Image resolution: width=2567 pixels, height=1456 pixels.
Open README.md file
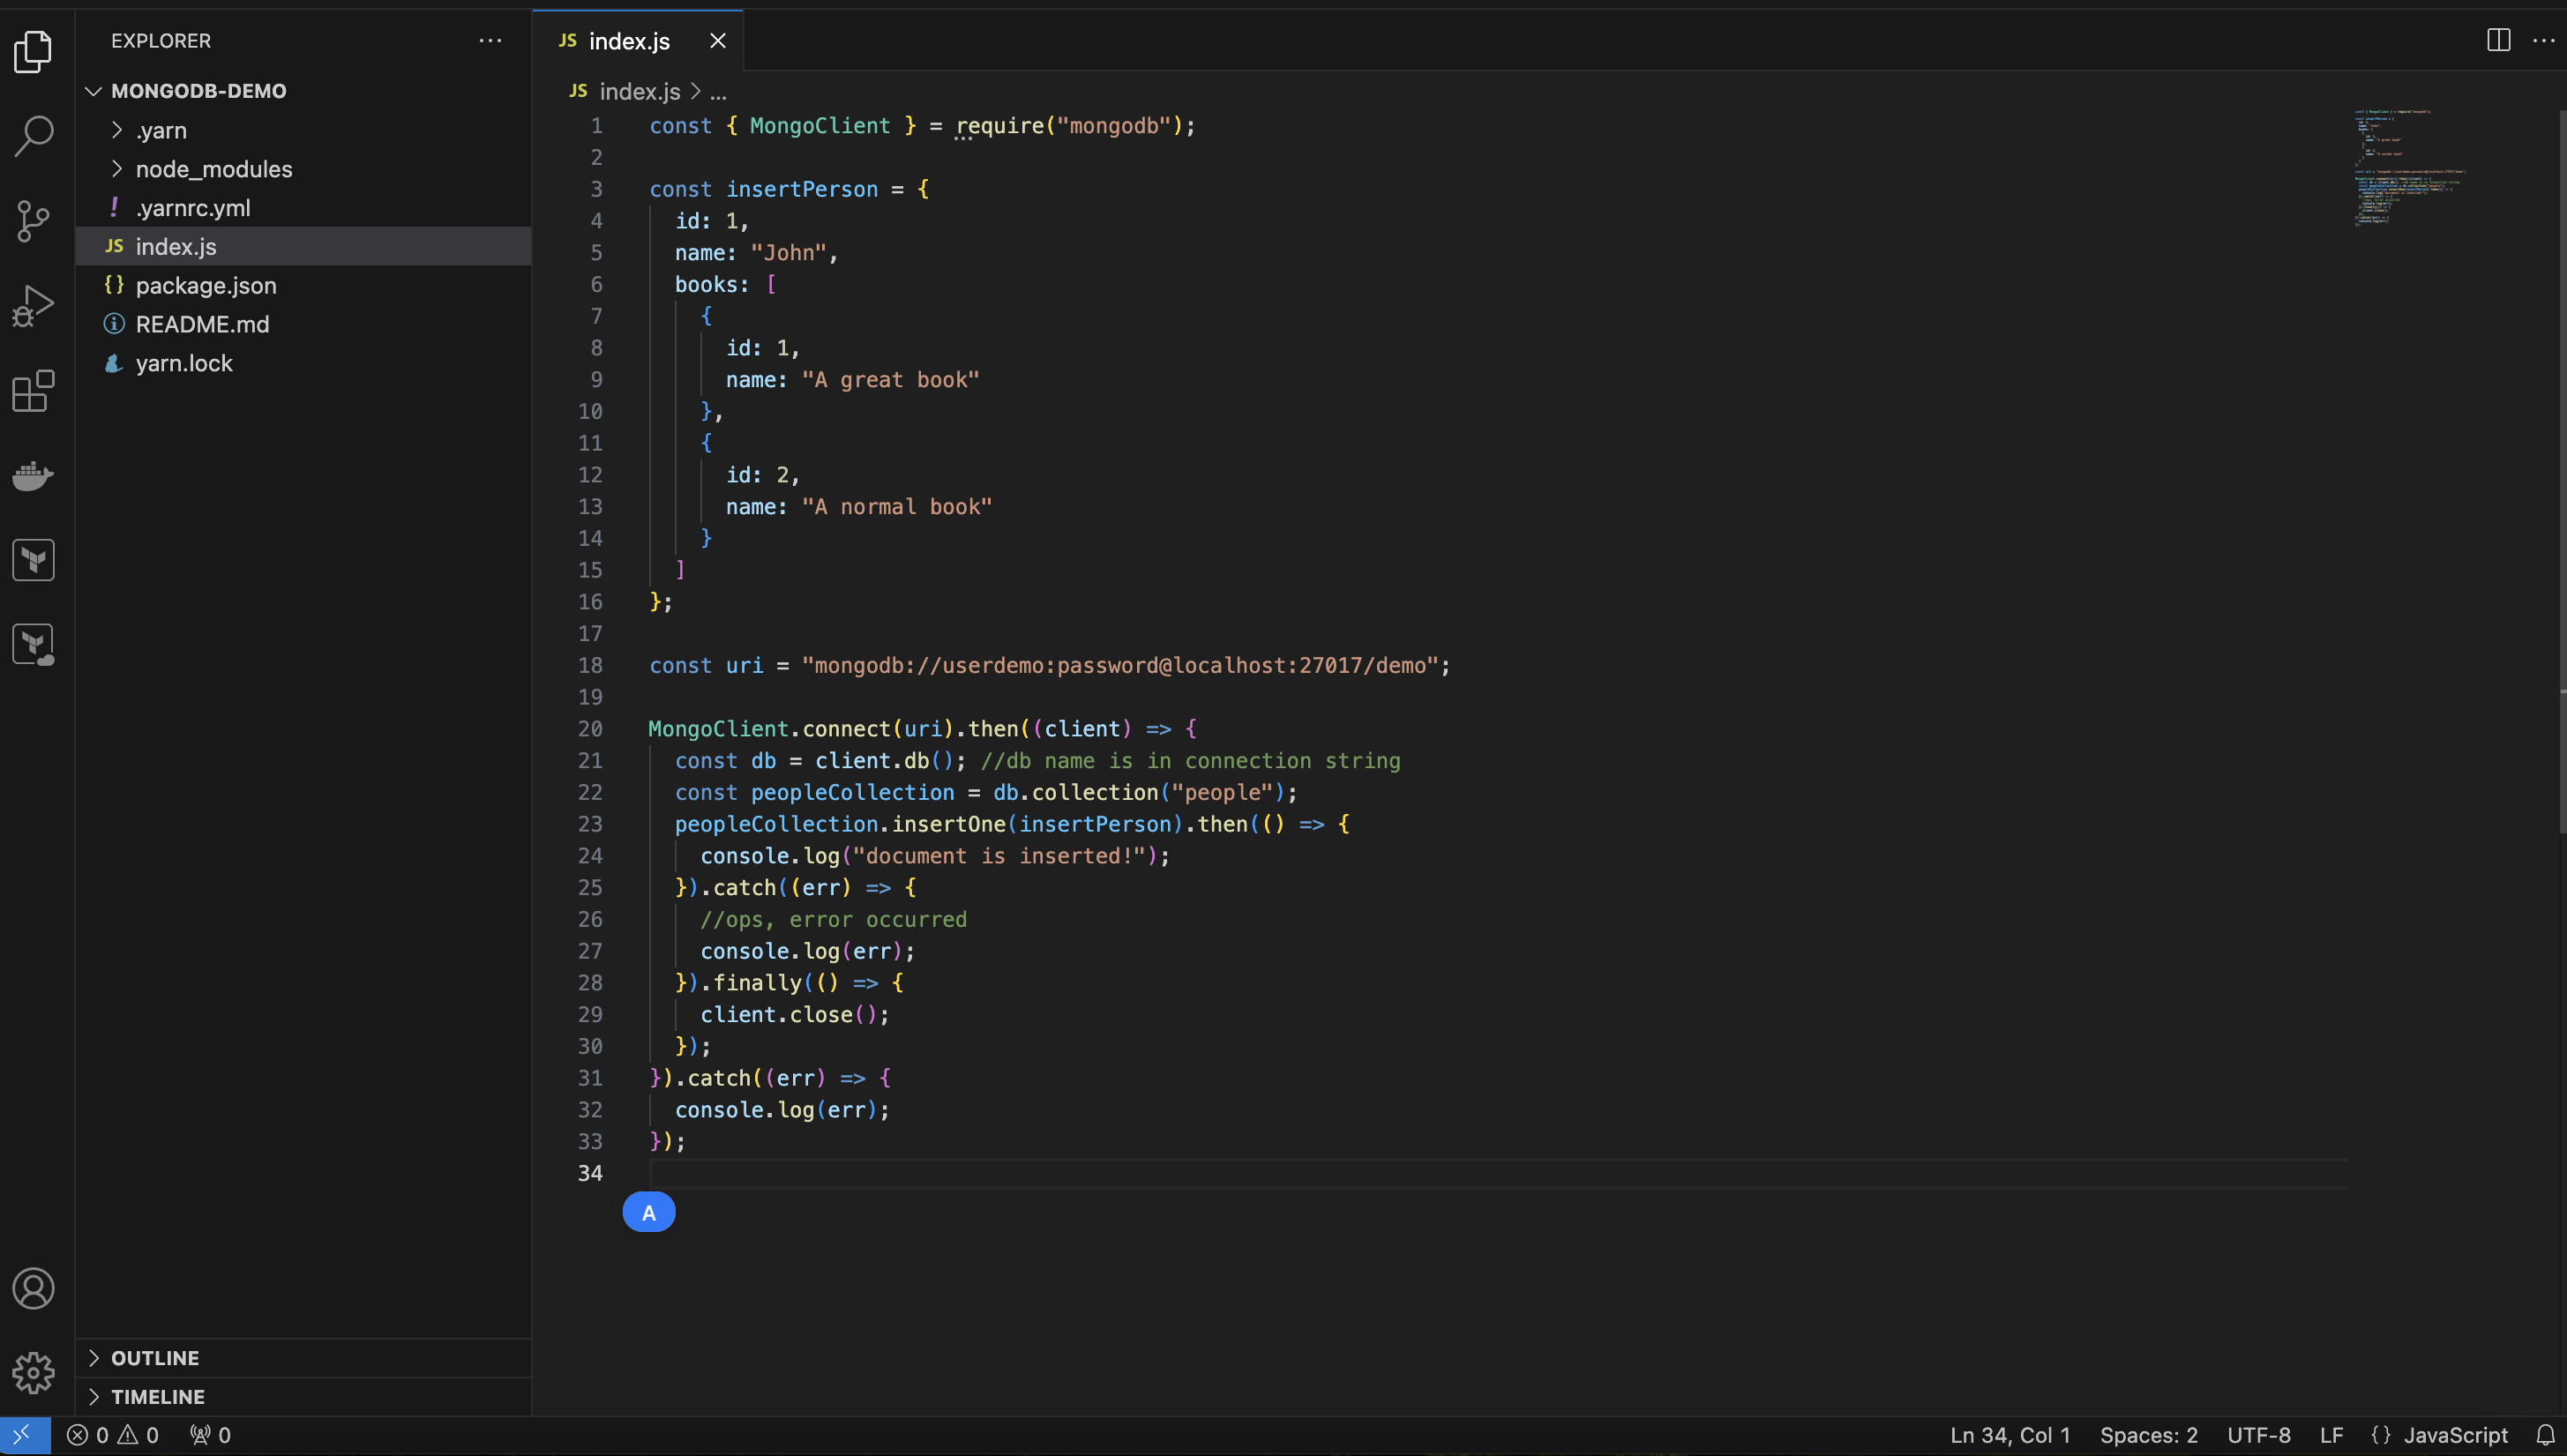click(303, 324)
